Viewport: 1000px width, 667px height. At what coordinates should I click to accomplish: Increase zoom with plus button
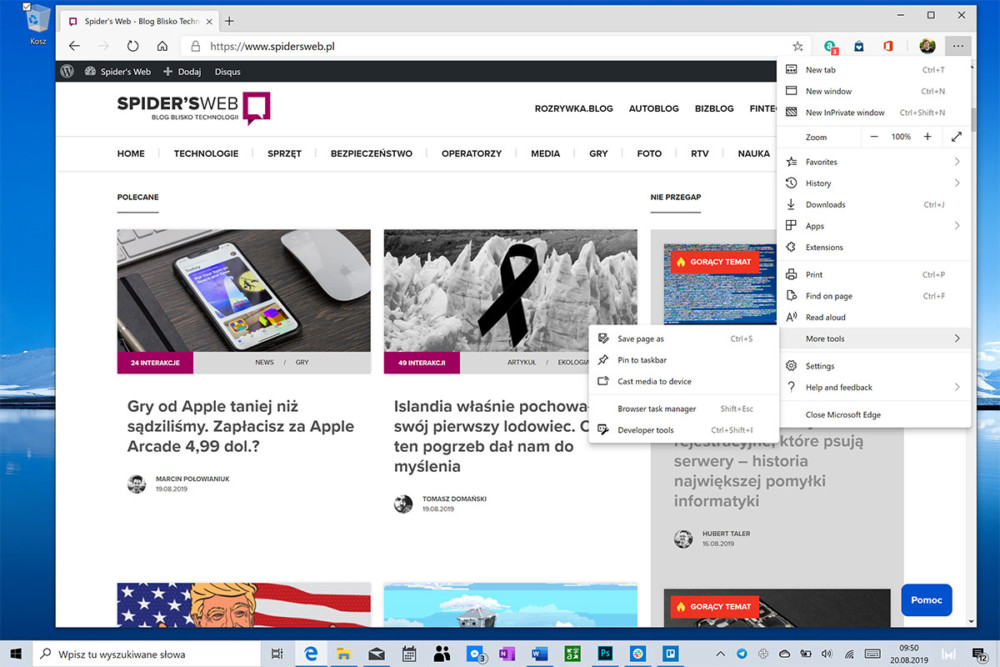point(927,136)
